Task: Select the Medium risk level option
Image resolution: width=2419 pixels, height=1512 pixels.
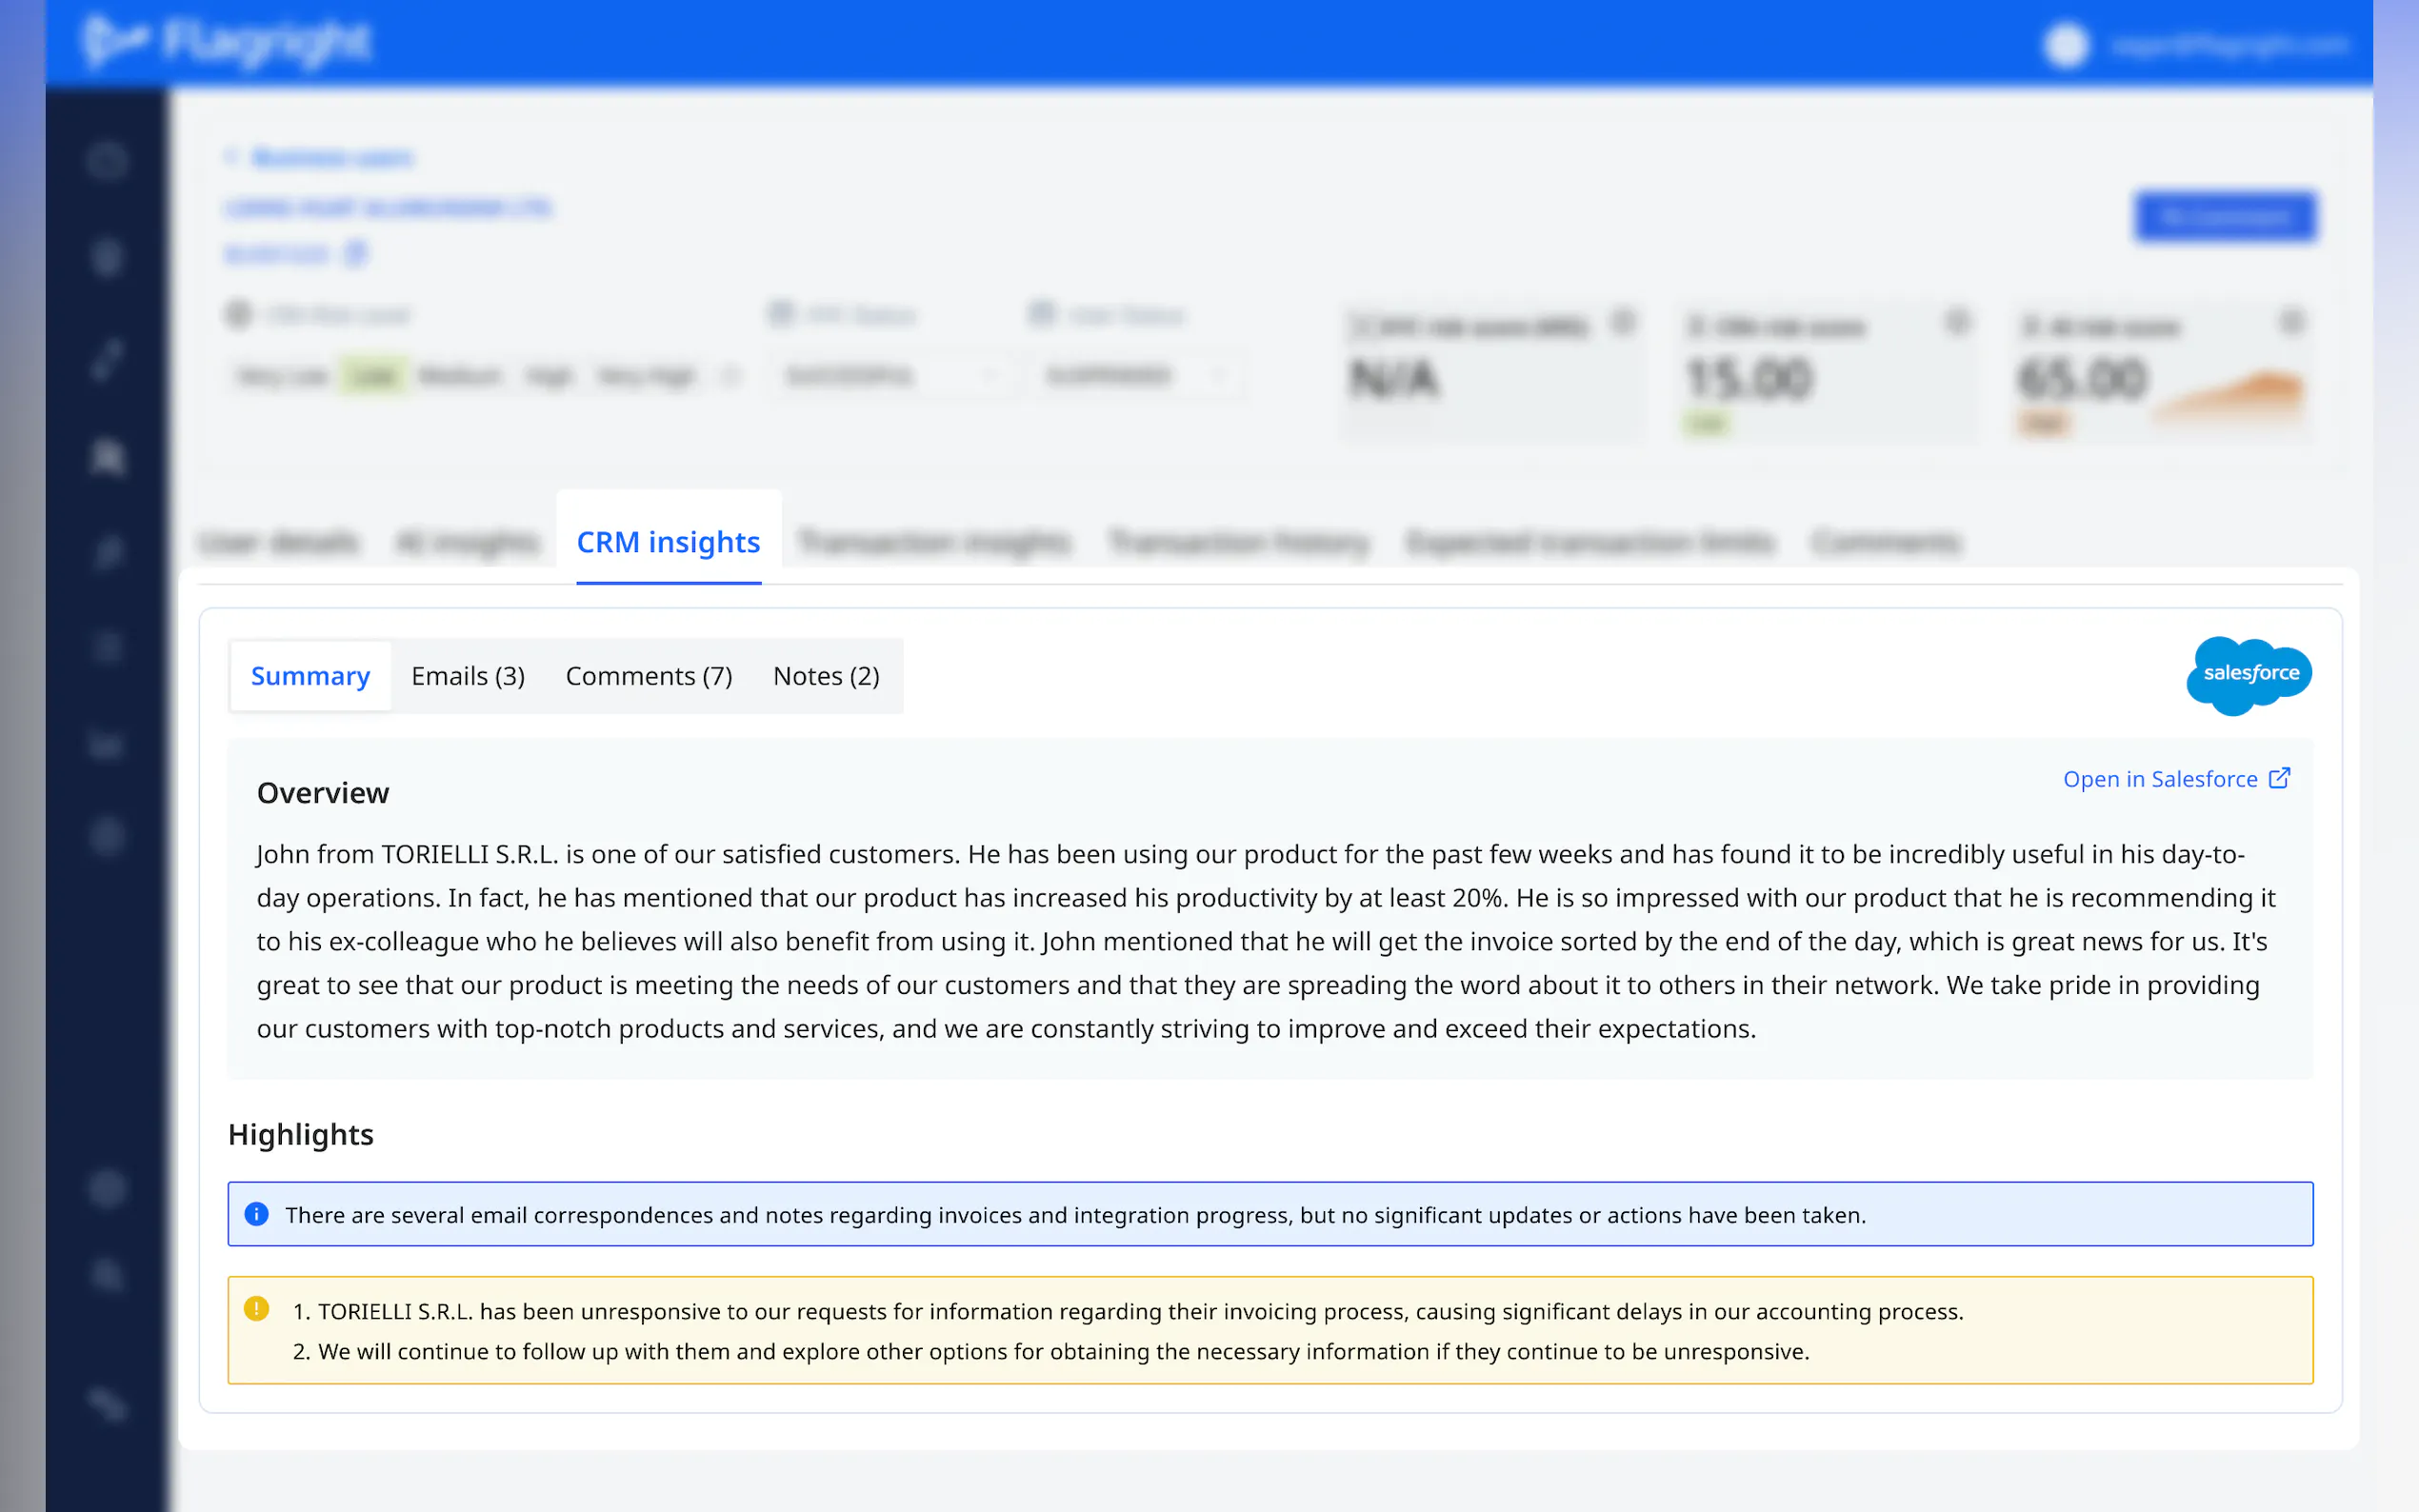Action: coord(459,376)
